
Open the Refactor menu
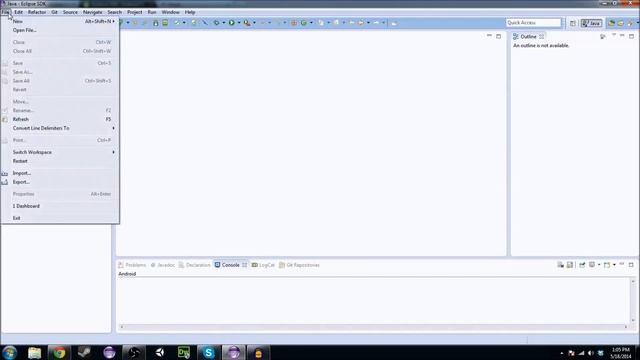pos(37,12)
